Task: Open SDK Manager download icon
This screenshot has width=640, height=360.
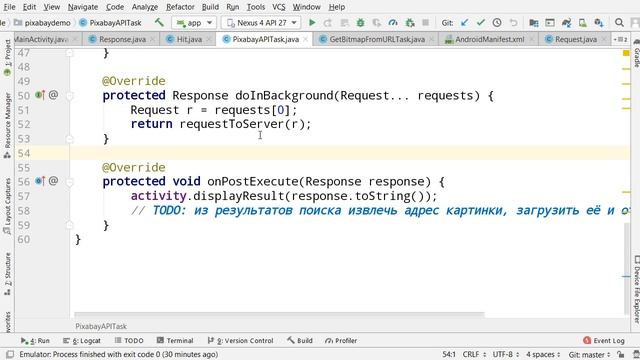Action: coord(599,23)
